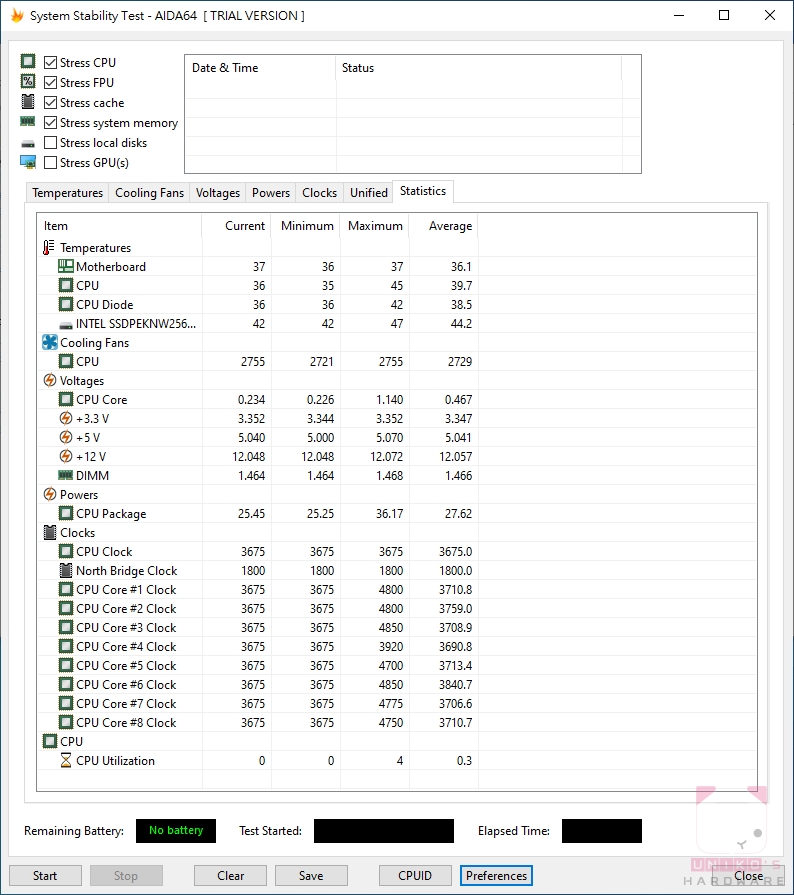Click the Start button
This screenshot has height=895, width=794.
(45, 876)
